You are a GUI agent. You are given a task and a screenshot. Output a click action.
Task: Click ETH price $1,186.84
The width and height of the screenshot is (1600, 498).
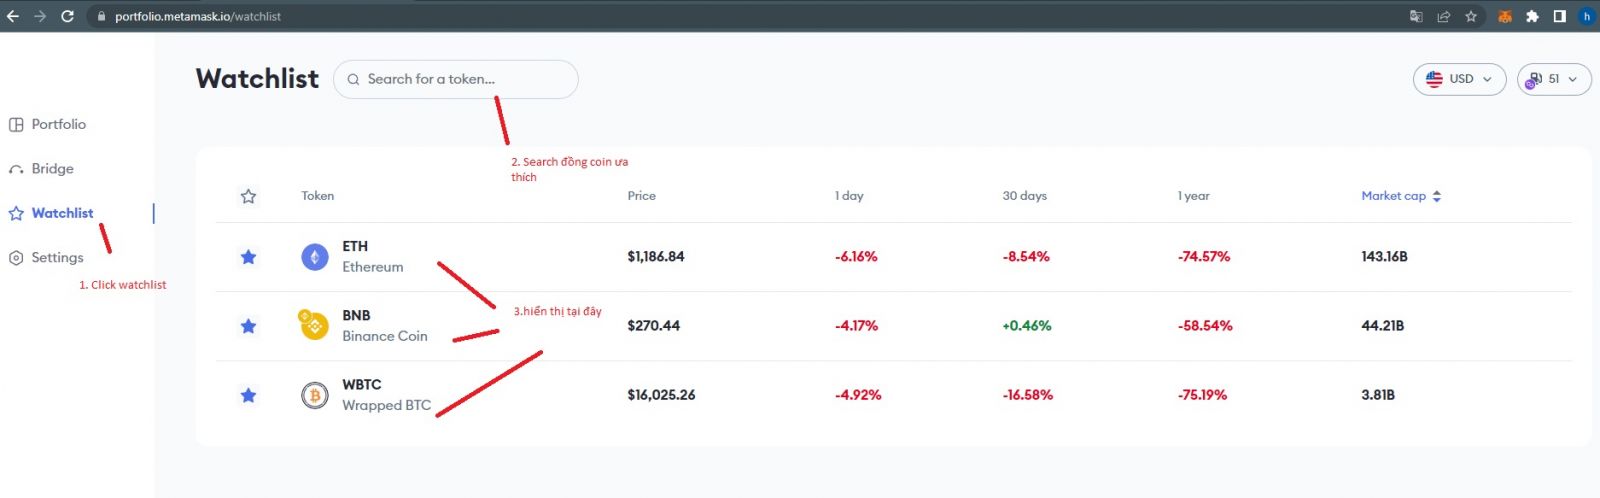[656, 257]
